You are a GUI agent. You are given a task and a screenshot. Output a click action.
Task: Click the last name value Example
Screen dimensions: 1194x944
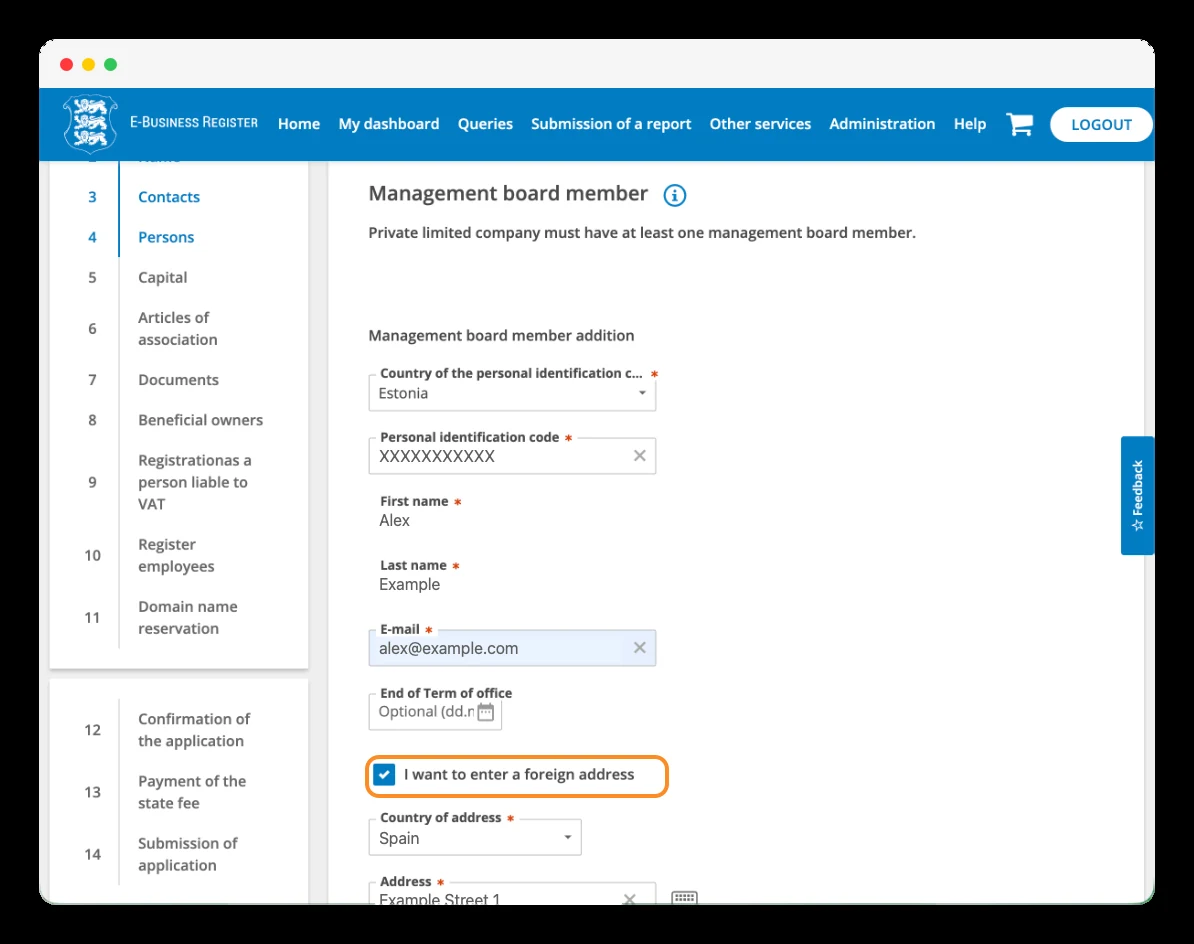pyautogui.click(x=410, y=585)
